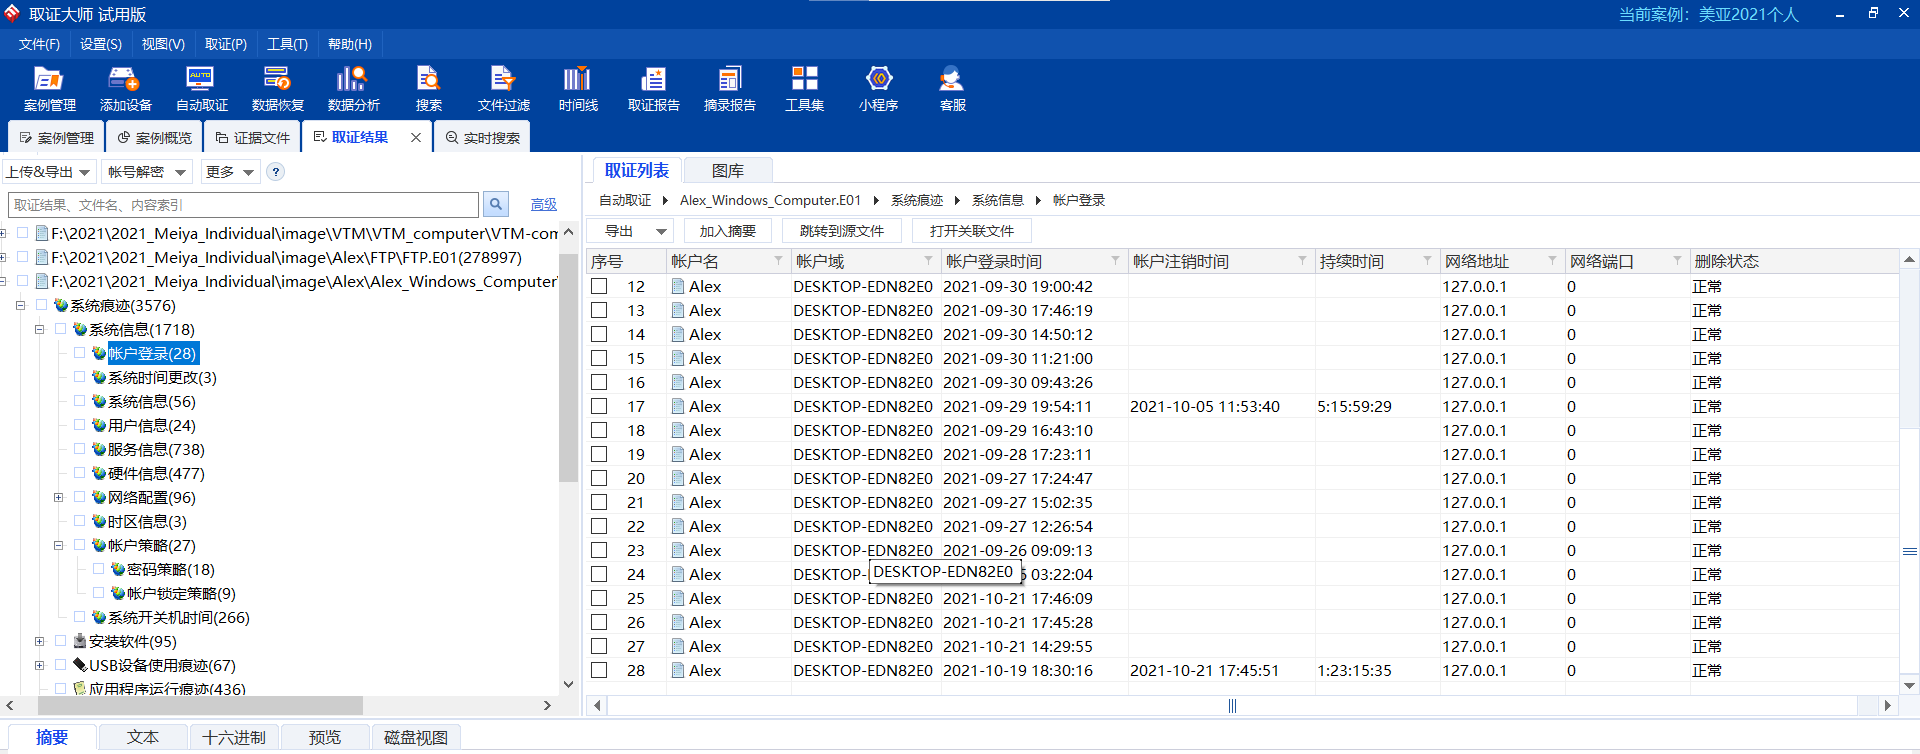Filter the 帐户名 column
Image resolution: width=1920 pixels, height=754 pixels.
tap(778, 261)
